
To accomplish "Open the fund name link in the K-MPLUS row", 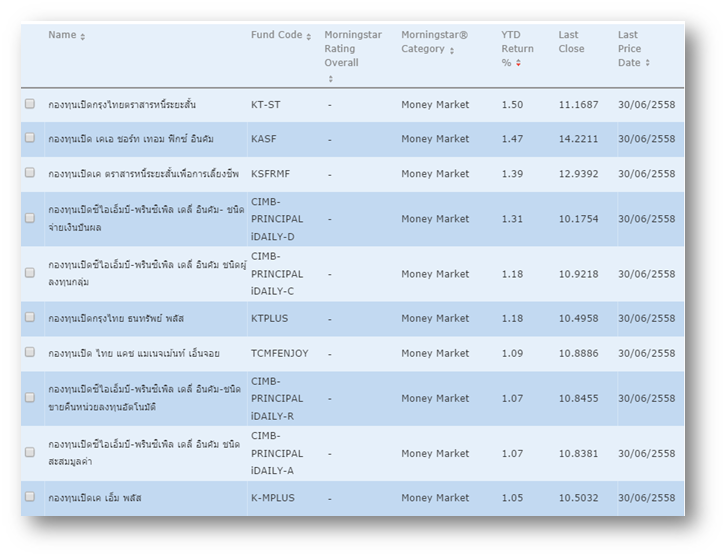I will [95, 498].
